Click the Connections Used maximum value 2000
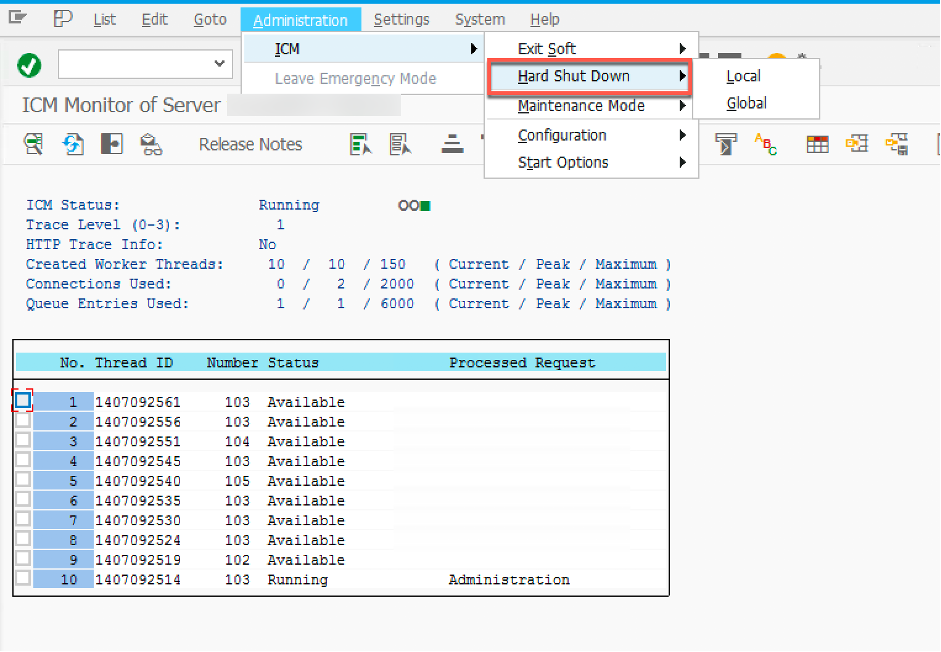941x652 pixels. [x=397, y=284]
